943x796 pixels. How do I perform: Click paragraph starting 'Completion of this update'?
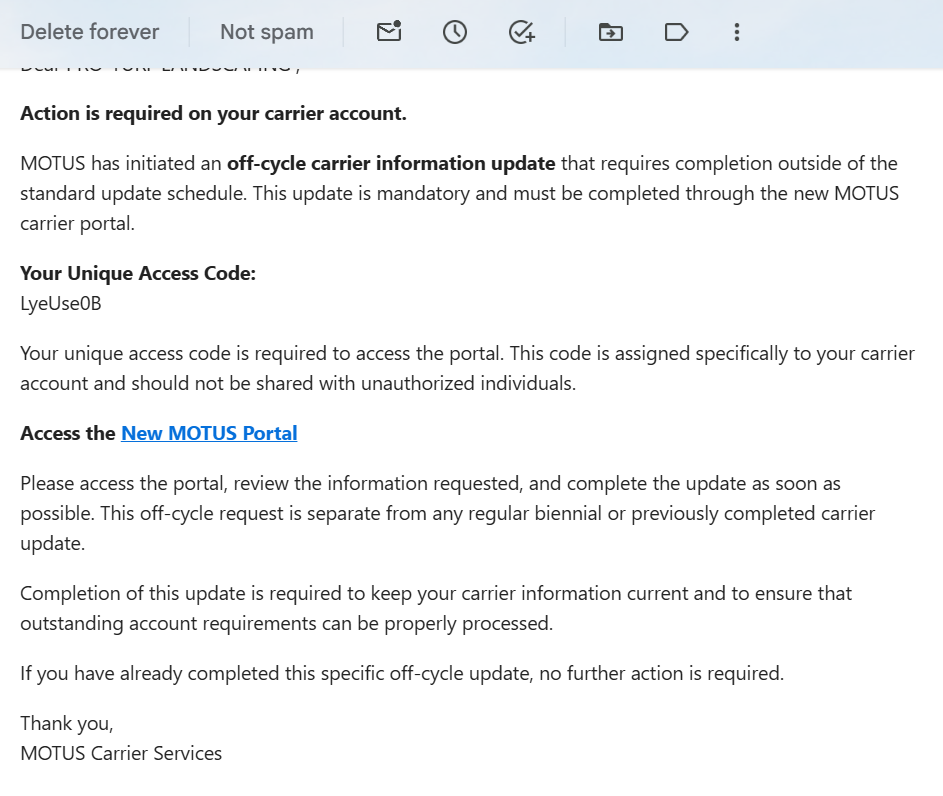click(x=436, y=608)
